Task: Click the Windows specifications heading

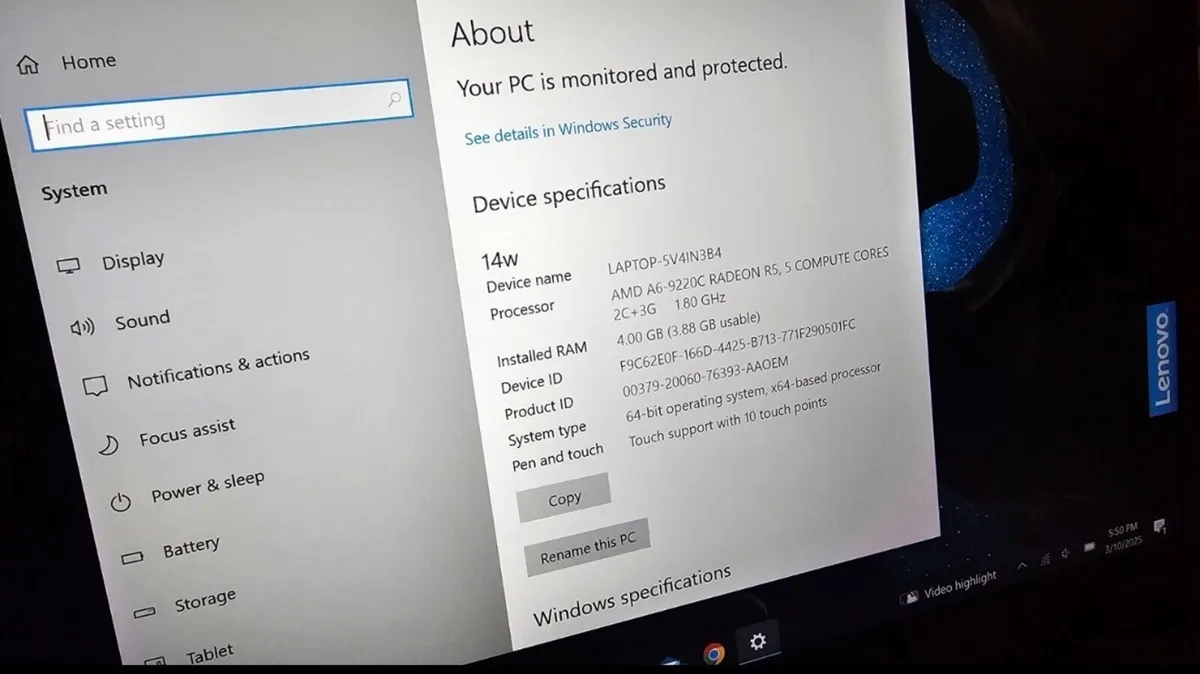Action: (632, 596)
